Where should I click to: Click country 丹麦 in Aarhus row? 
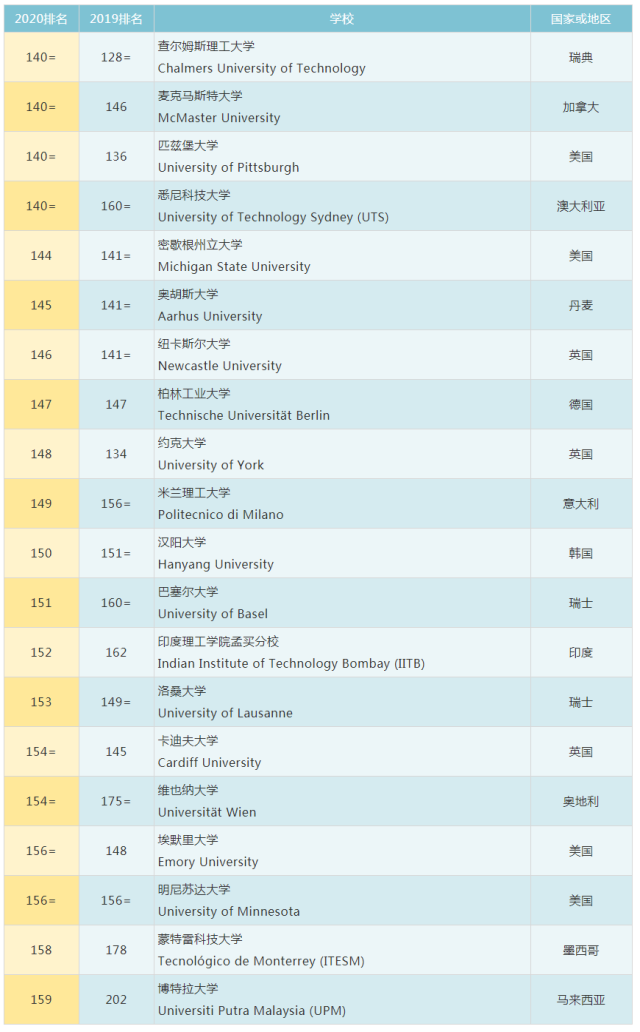pyautogui.click(x=581, y=305)
